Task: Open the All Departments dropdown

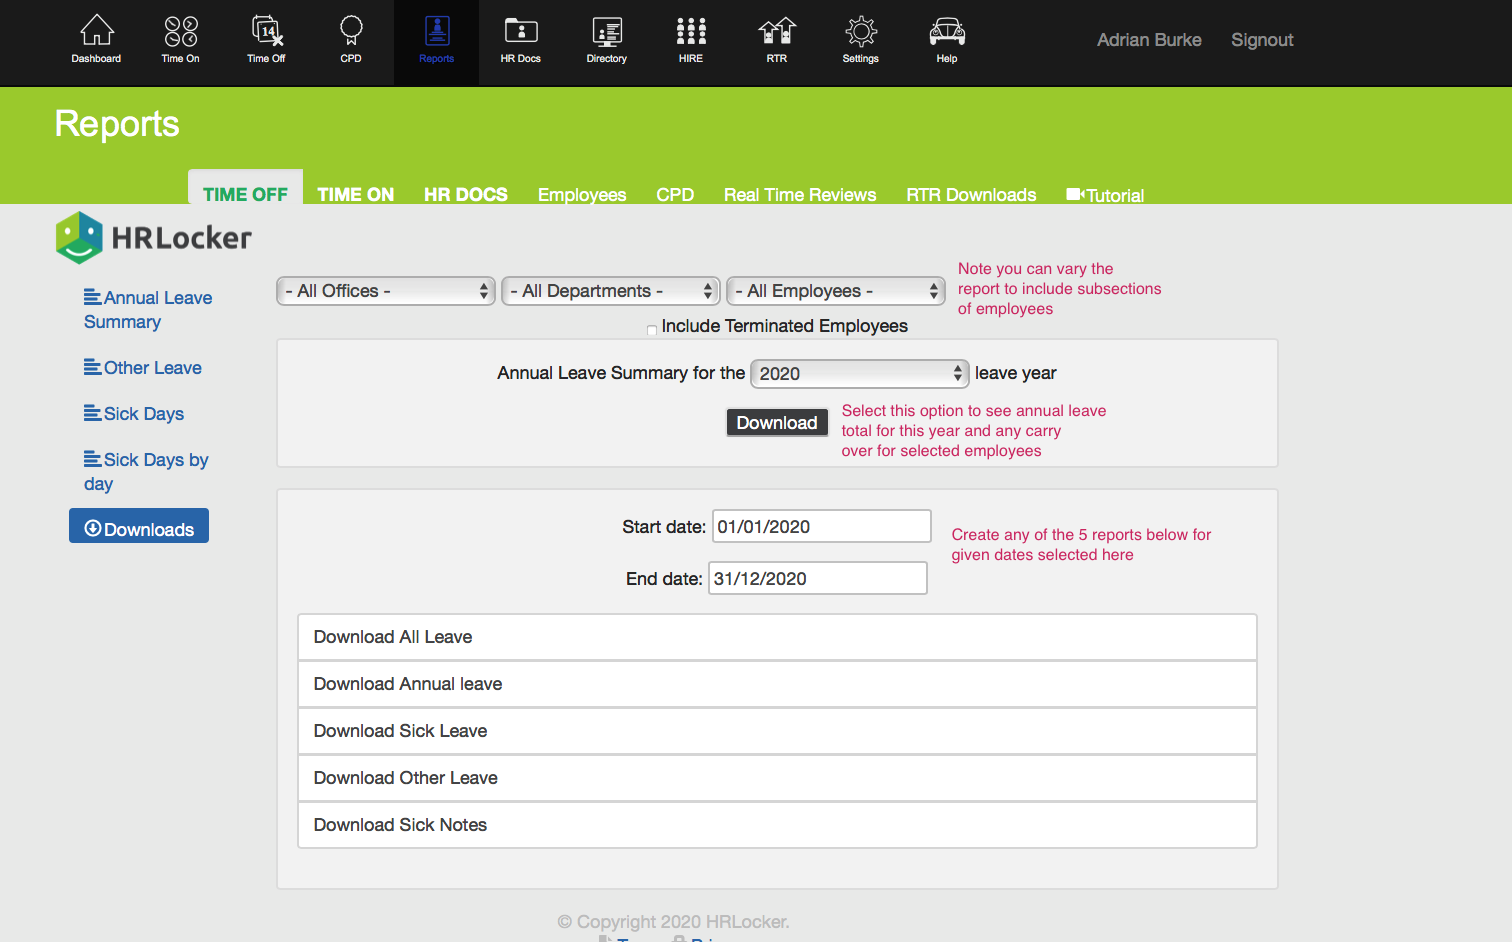Action: point(610,291)
